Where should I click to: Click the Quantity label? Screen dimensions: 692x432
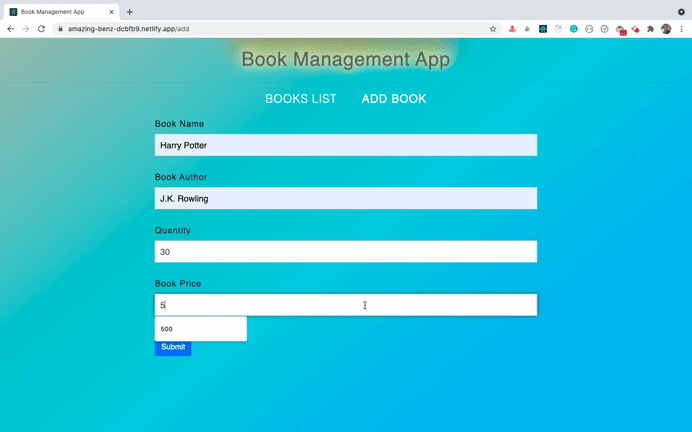coord(173,230)
